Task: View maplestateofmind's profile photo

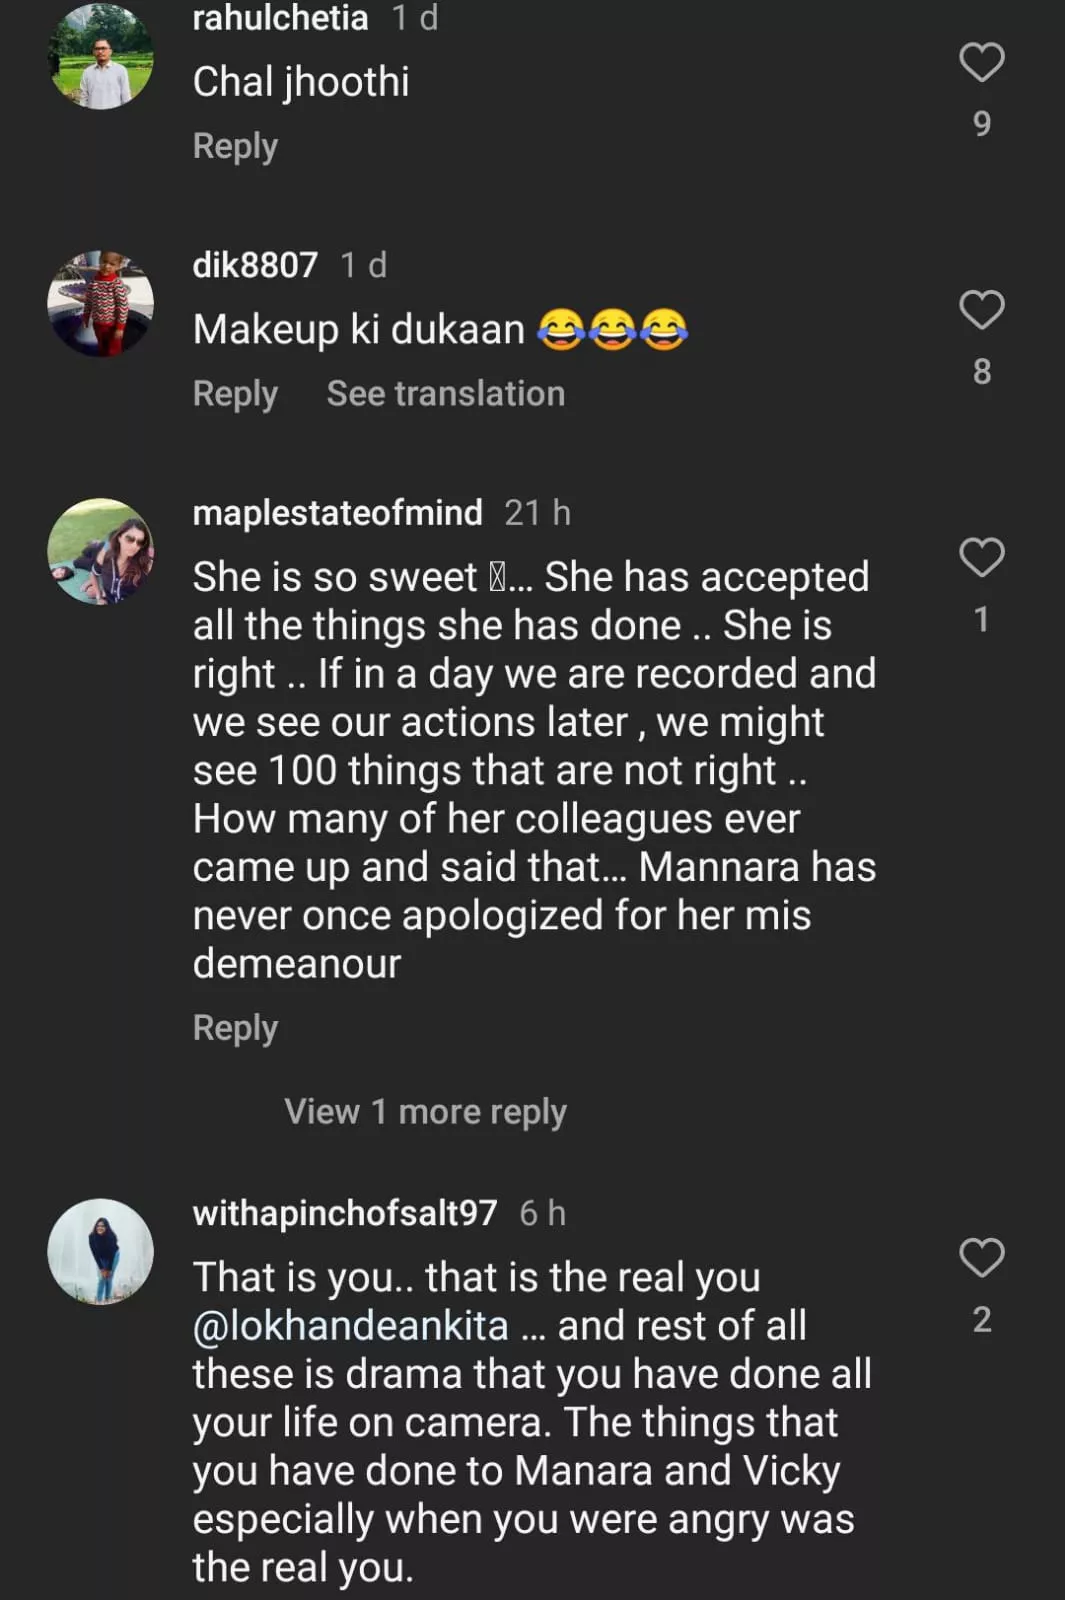Action: 101,551
